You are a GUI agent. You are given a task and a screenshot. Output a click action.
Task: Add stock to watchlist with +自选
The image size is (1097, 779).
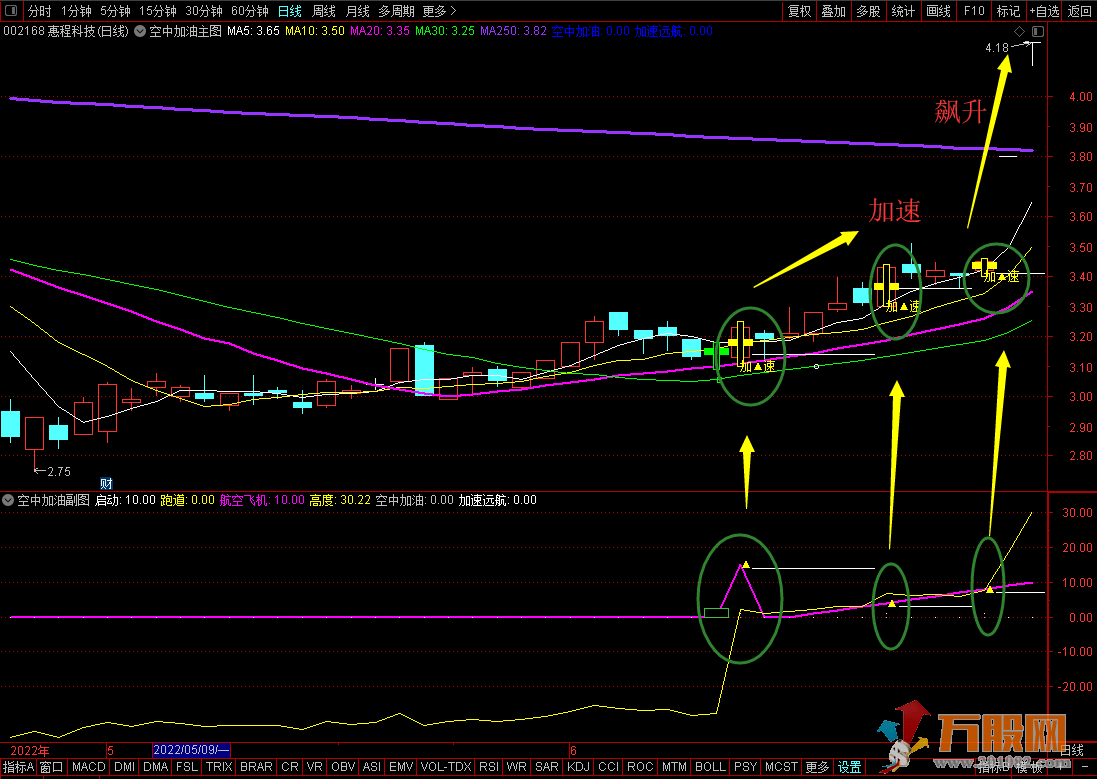click(x=1045, y=11)
